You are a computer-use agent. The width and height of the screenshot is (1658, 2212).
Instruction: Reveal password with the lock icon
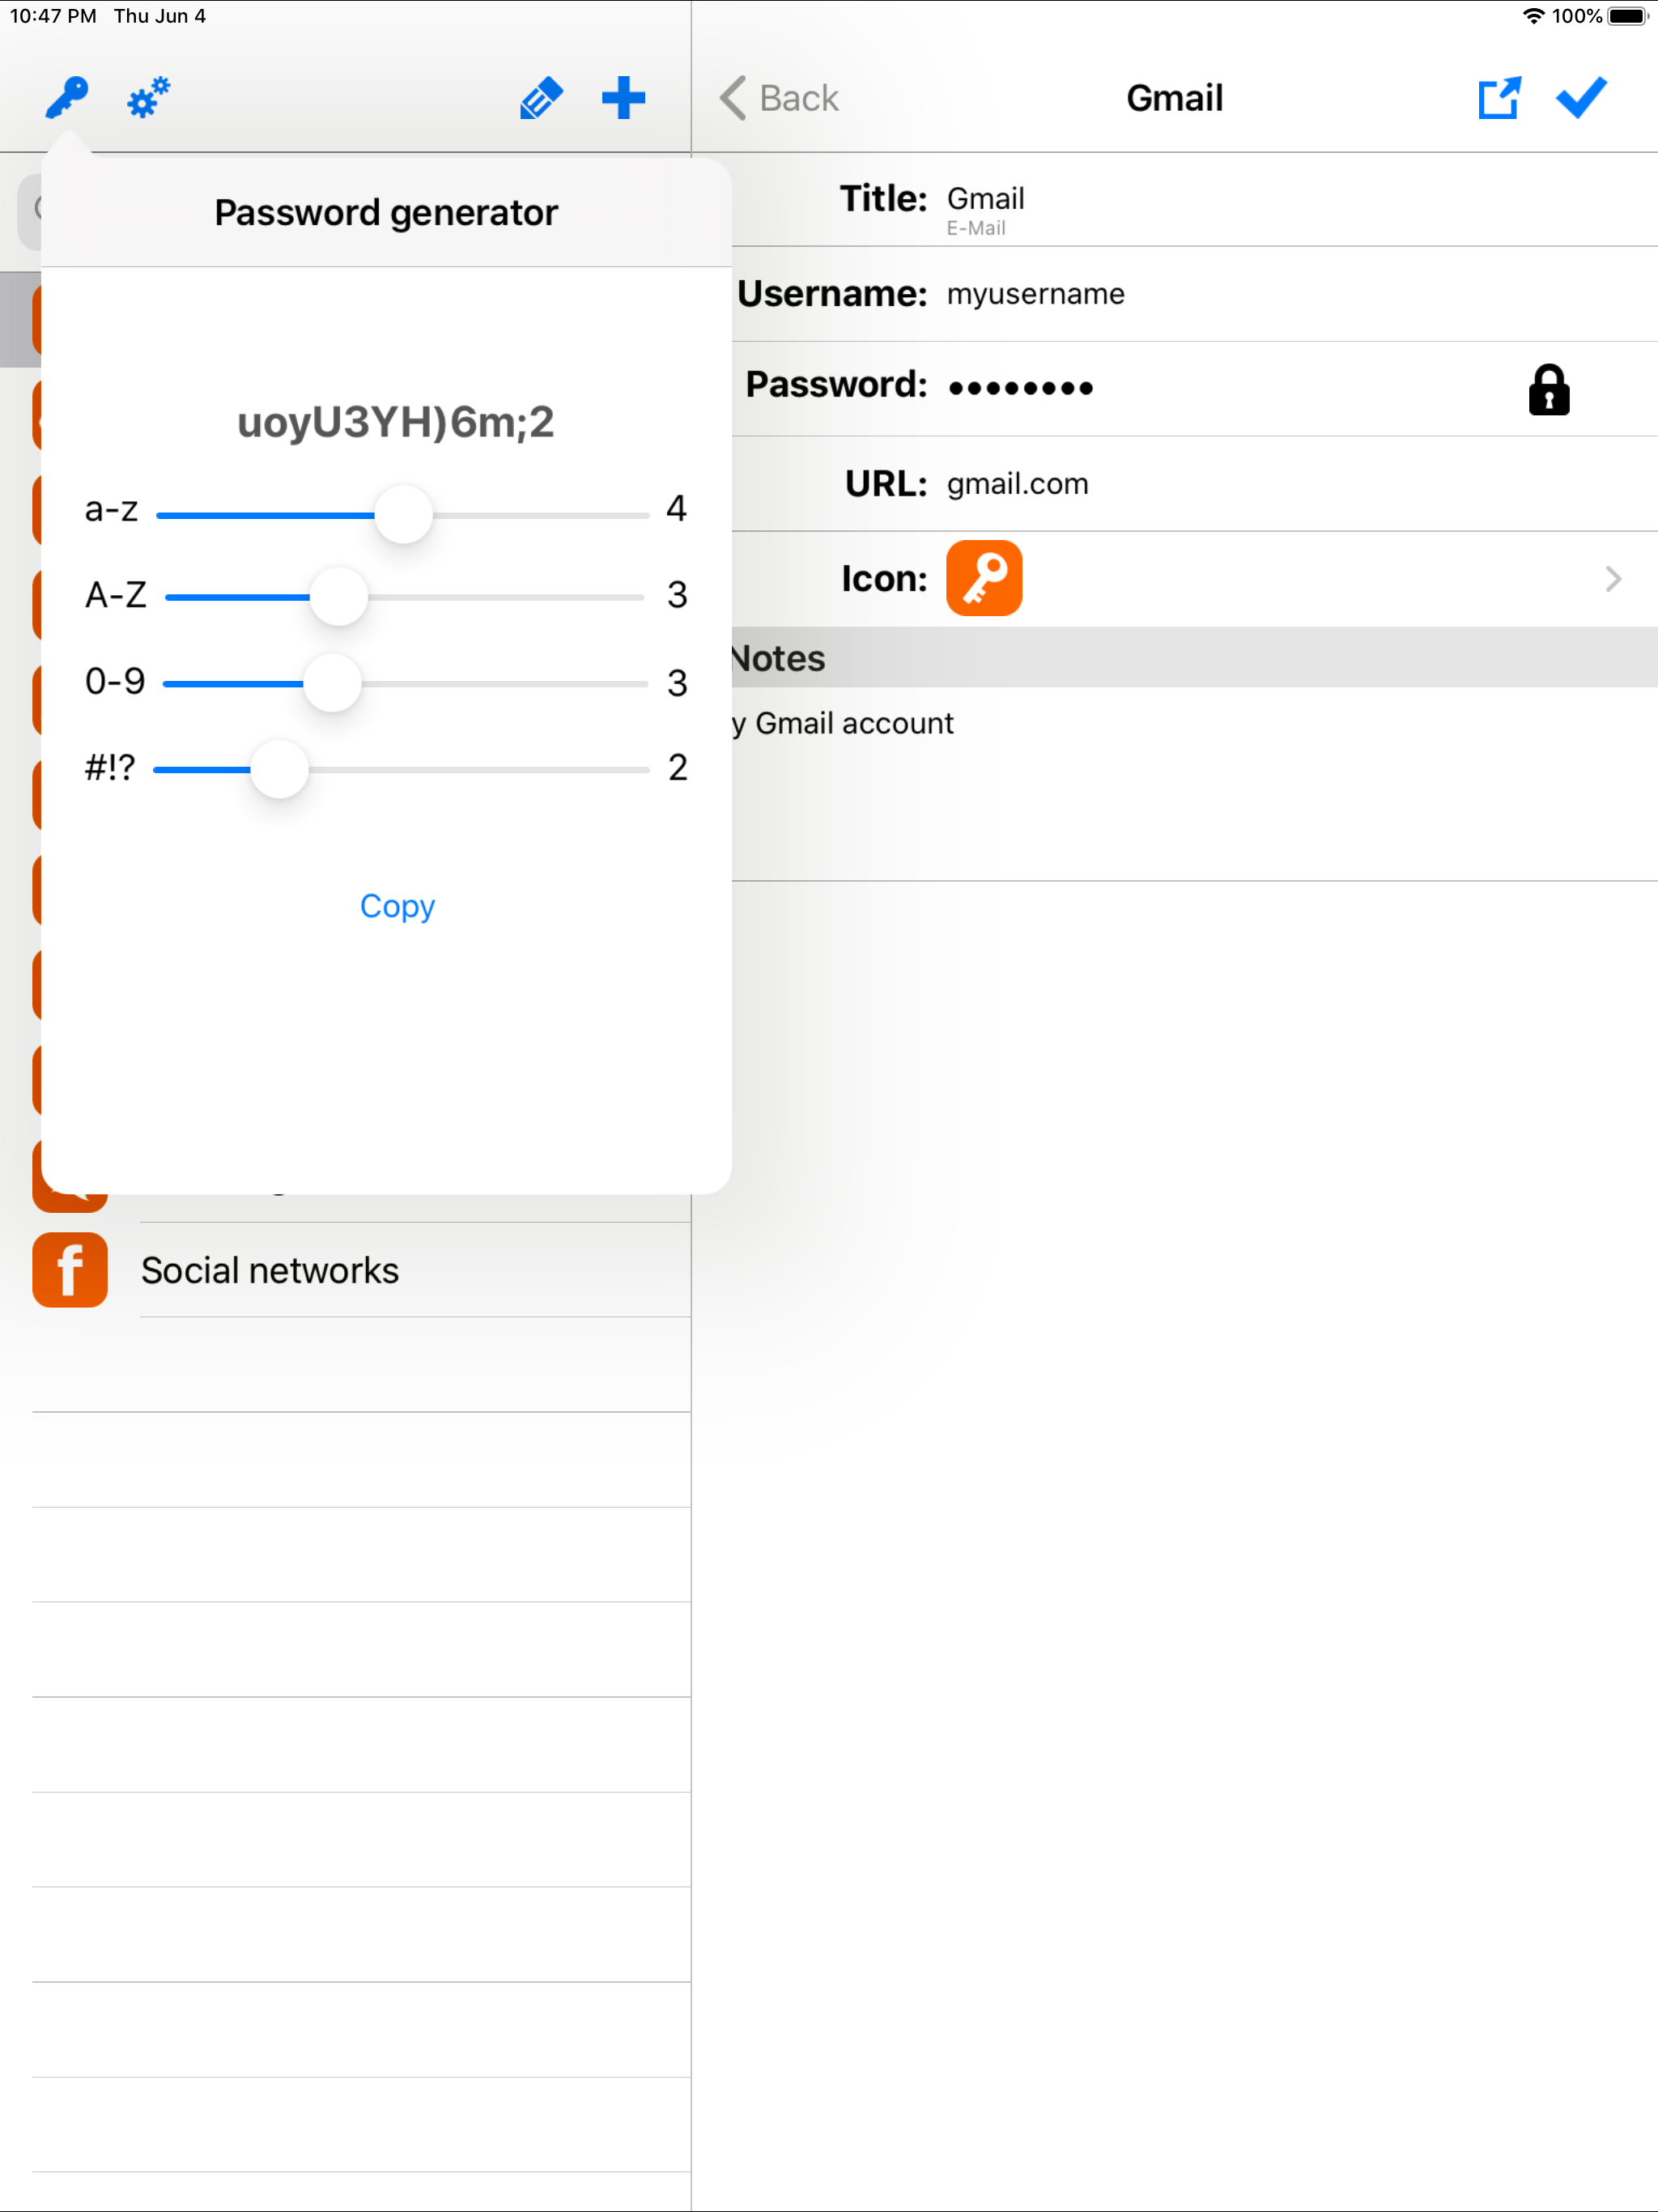pos(1549,389)
